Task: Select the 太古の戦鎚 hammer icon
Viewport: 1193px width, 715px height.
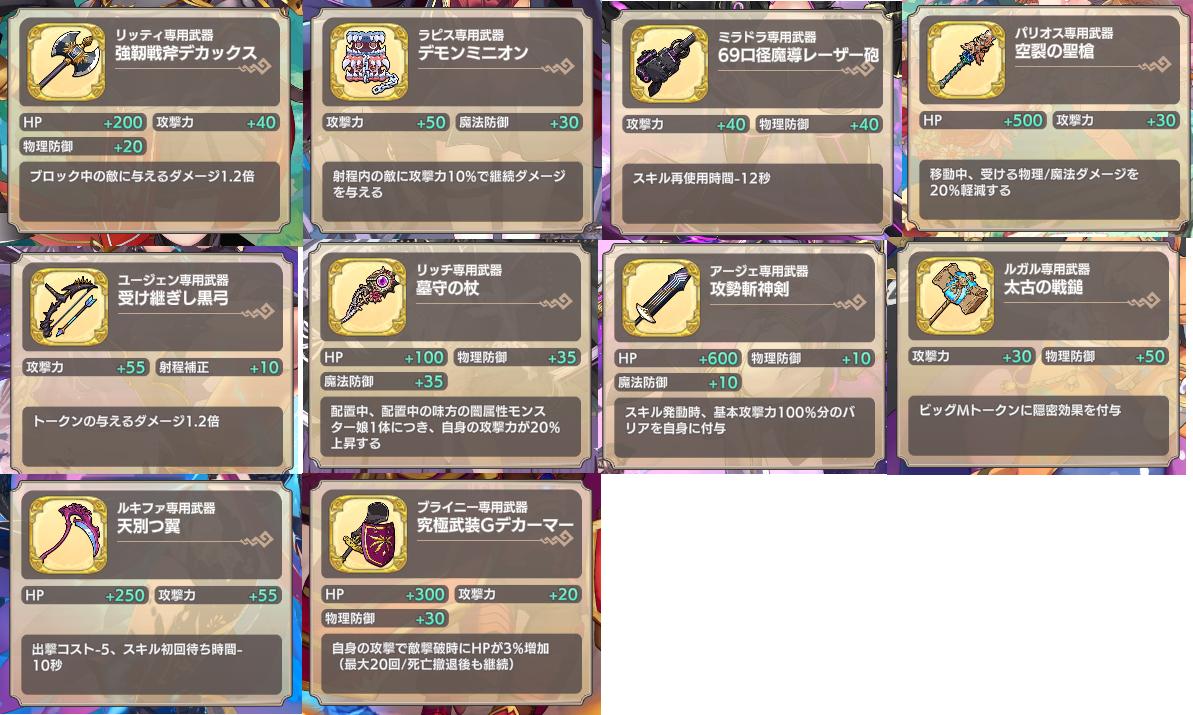Action: [x=955, y=295]
